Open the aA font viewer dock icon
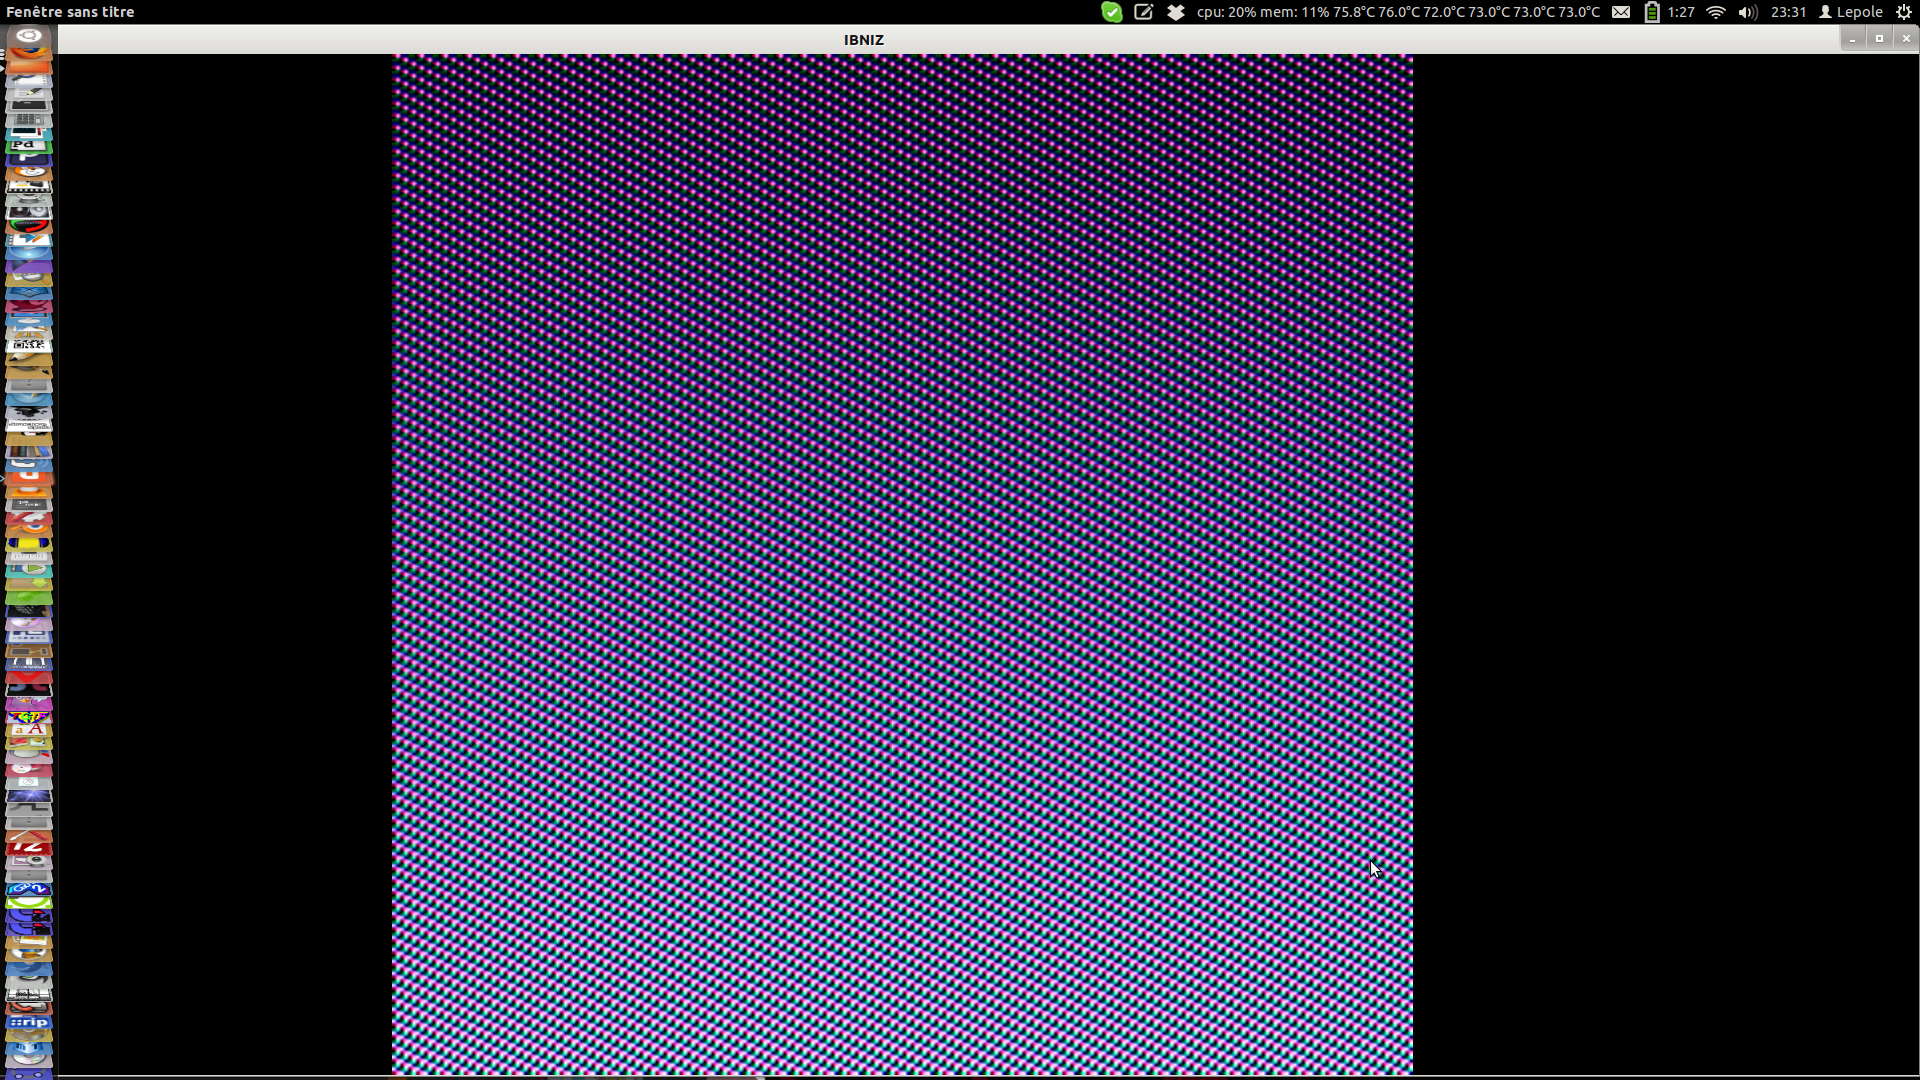The height and width of the screenshot is (1080, 1920). pos(28,731)
